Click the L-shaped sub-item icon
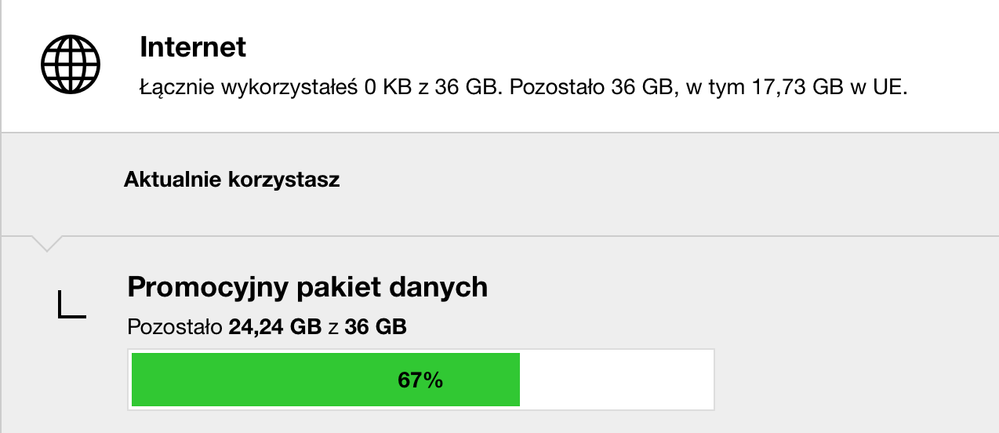 tap(71, 305)
